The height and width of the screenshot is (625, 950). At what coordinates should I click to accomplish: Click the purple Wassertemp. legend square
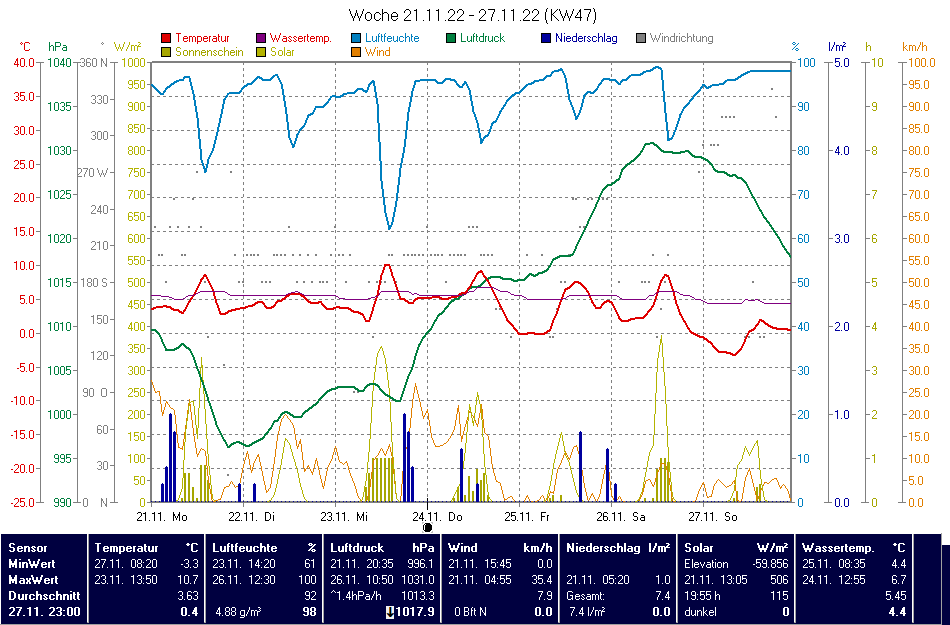(x=262, y=38)
